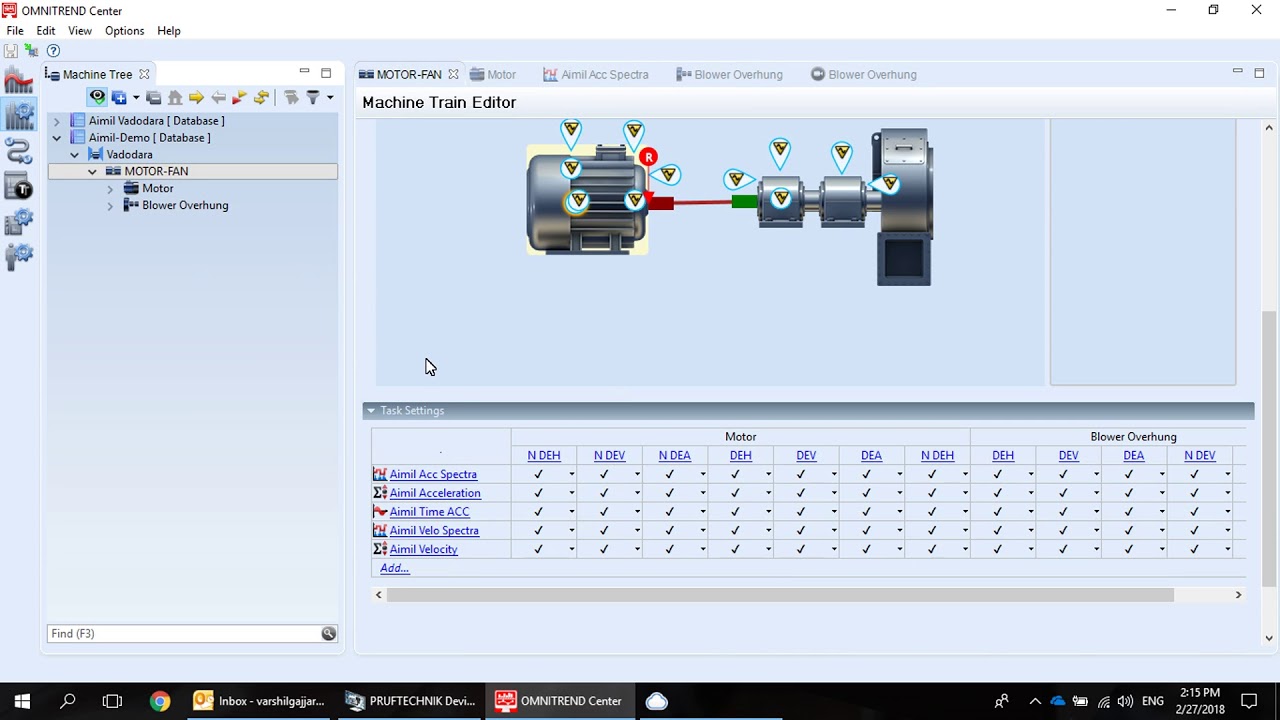Screen dimensions: 1280x720
Task: Click the blue add-item icon in Machine Tree toolbar
Action: pos(119,97)
